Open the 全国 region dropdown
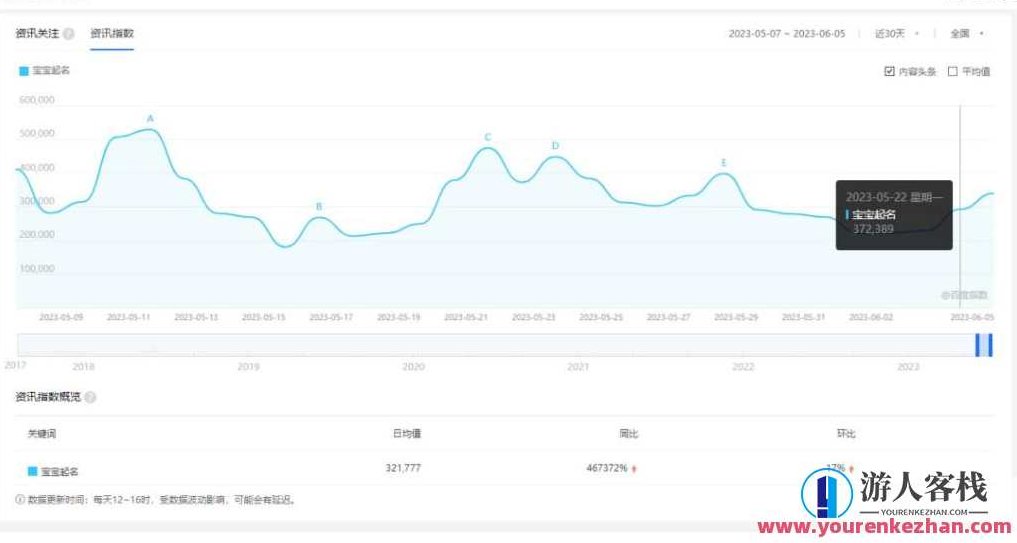The width and height of the screenshot is (1017, 543). (966, 34)
